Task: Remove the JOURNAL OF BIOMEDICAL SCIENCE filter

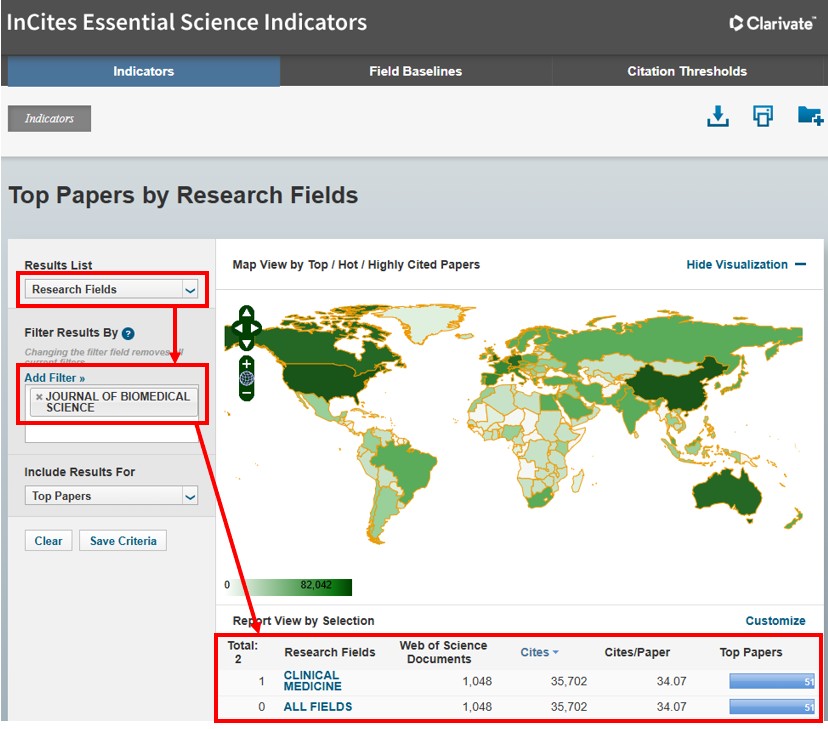Action: click(39, 397)
